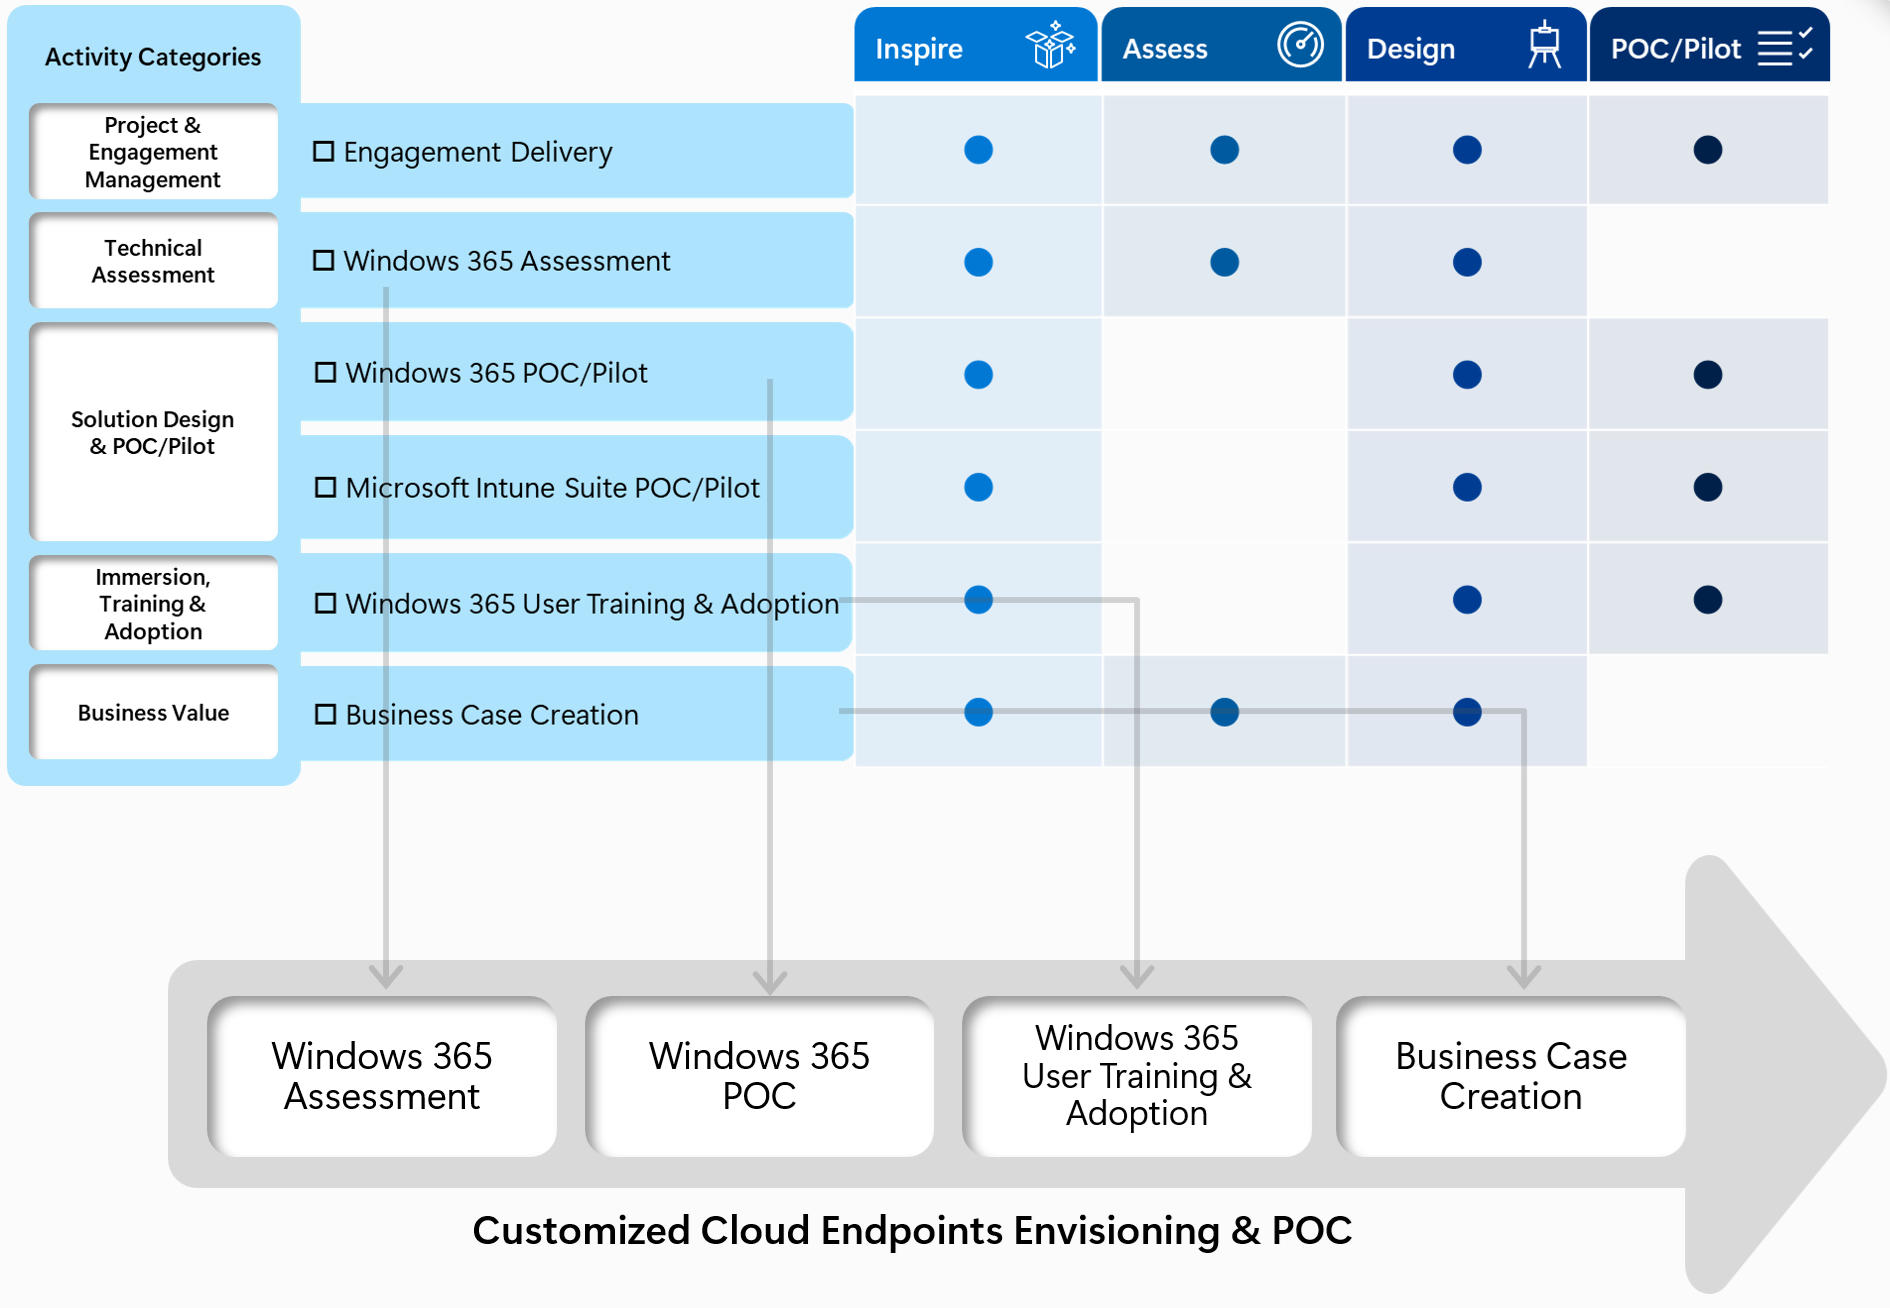The image size is (1890, 1308).
Task: Click the Technical Assessment category box
Action: tap(153, 261)
